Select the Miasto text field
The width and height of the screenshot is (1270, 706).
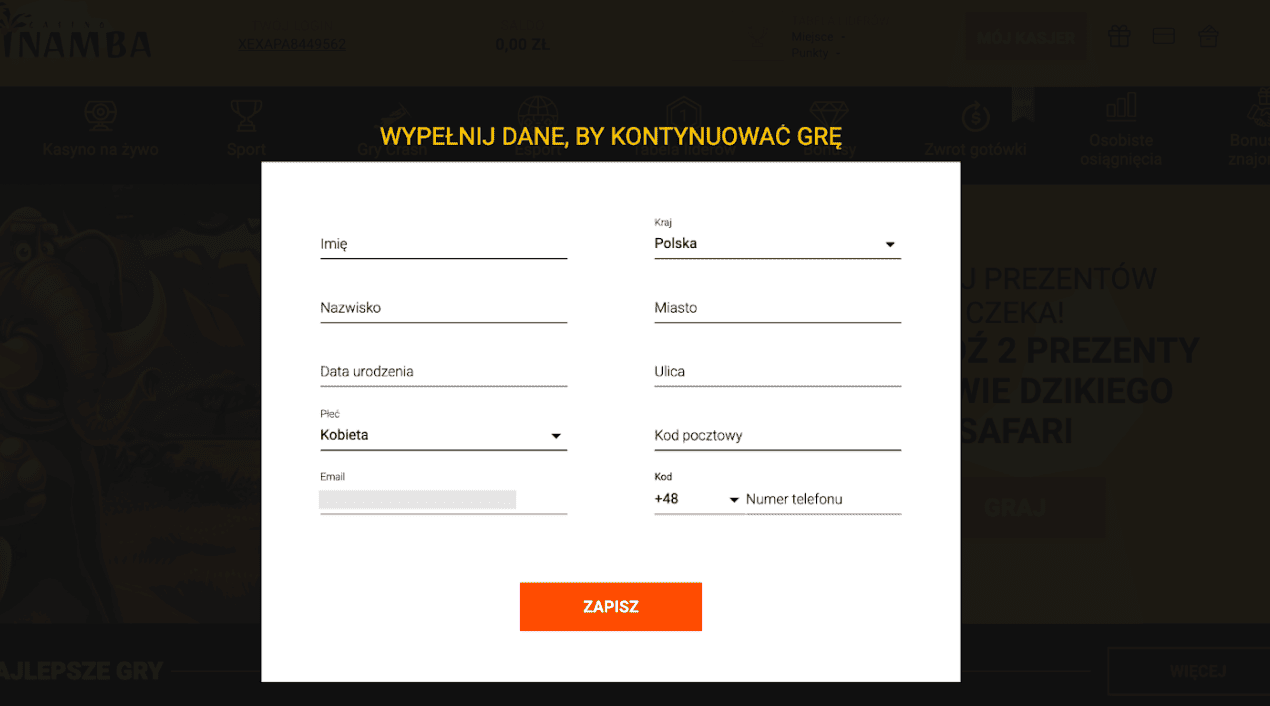point(777,307)
